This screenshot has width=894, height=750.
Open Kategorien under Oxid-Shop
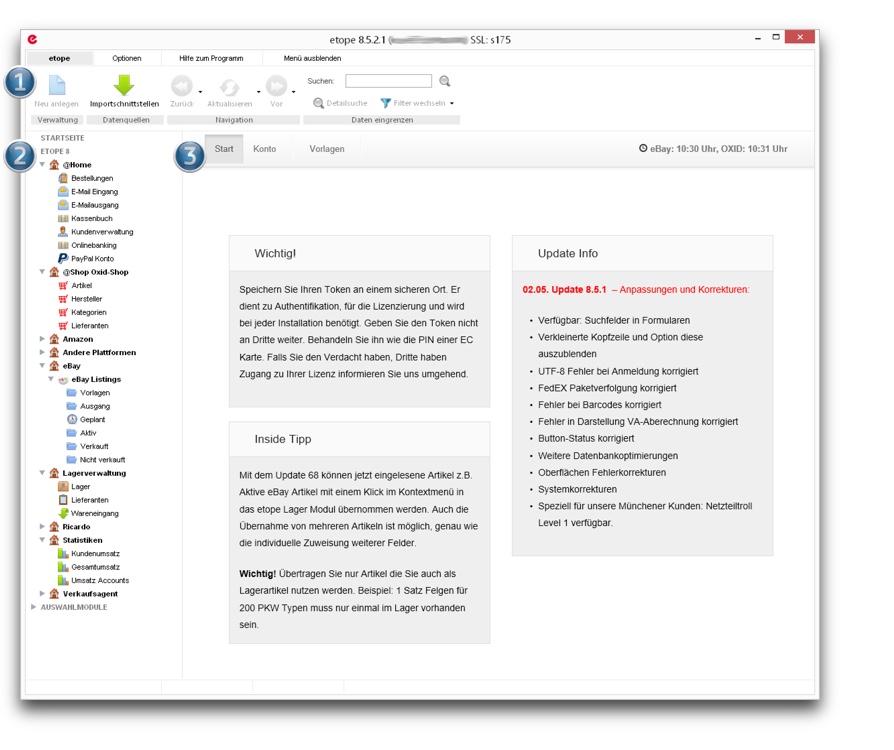[x=88, y=312]
